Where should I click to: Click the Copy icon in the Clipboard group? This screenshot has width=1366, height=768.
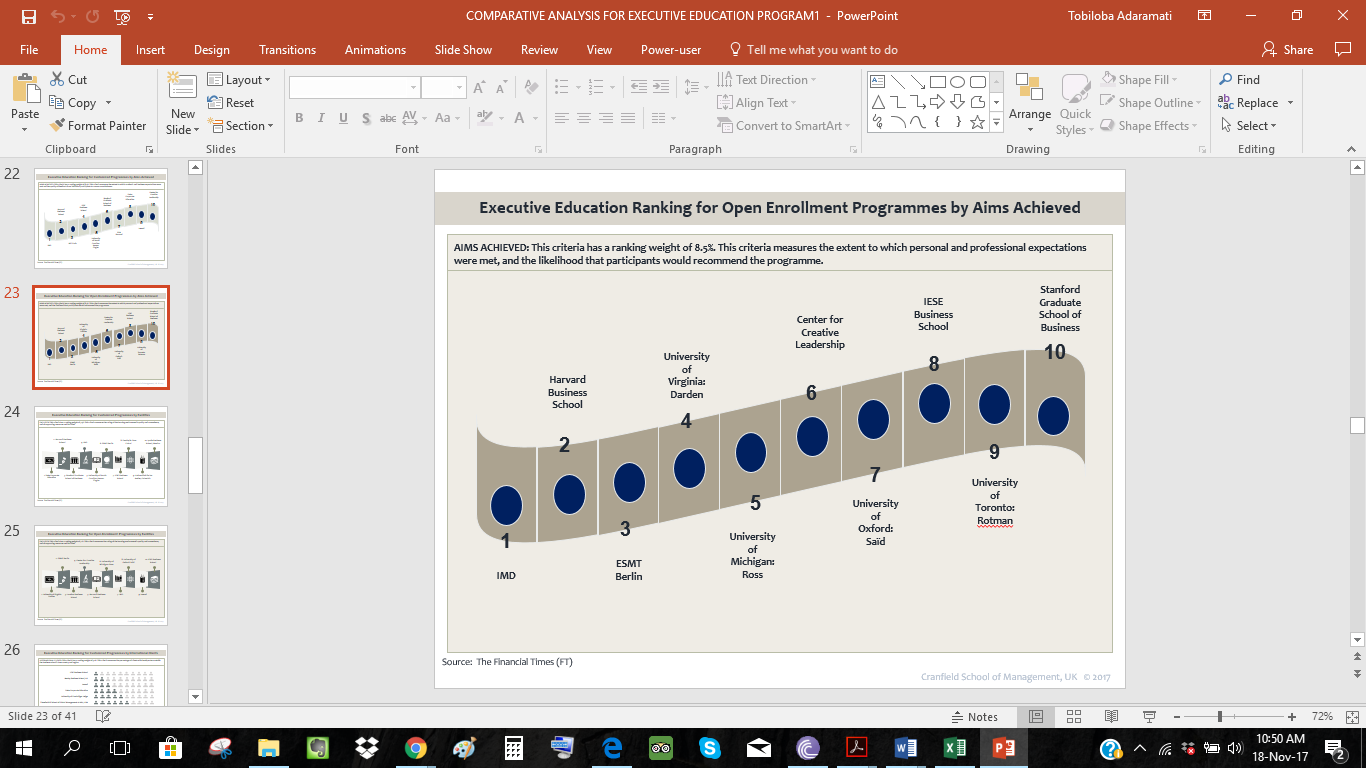(x=57, y=103)
